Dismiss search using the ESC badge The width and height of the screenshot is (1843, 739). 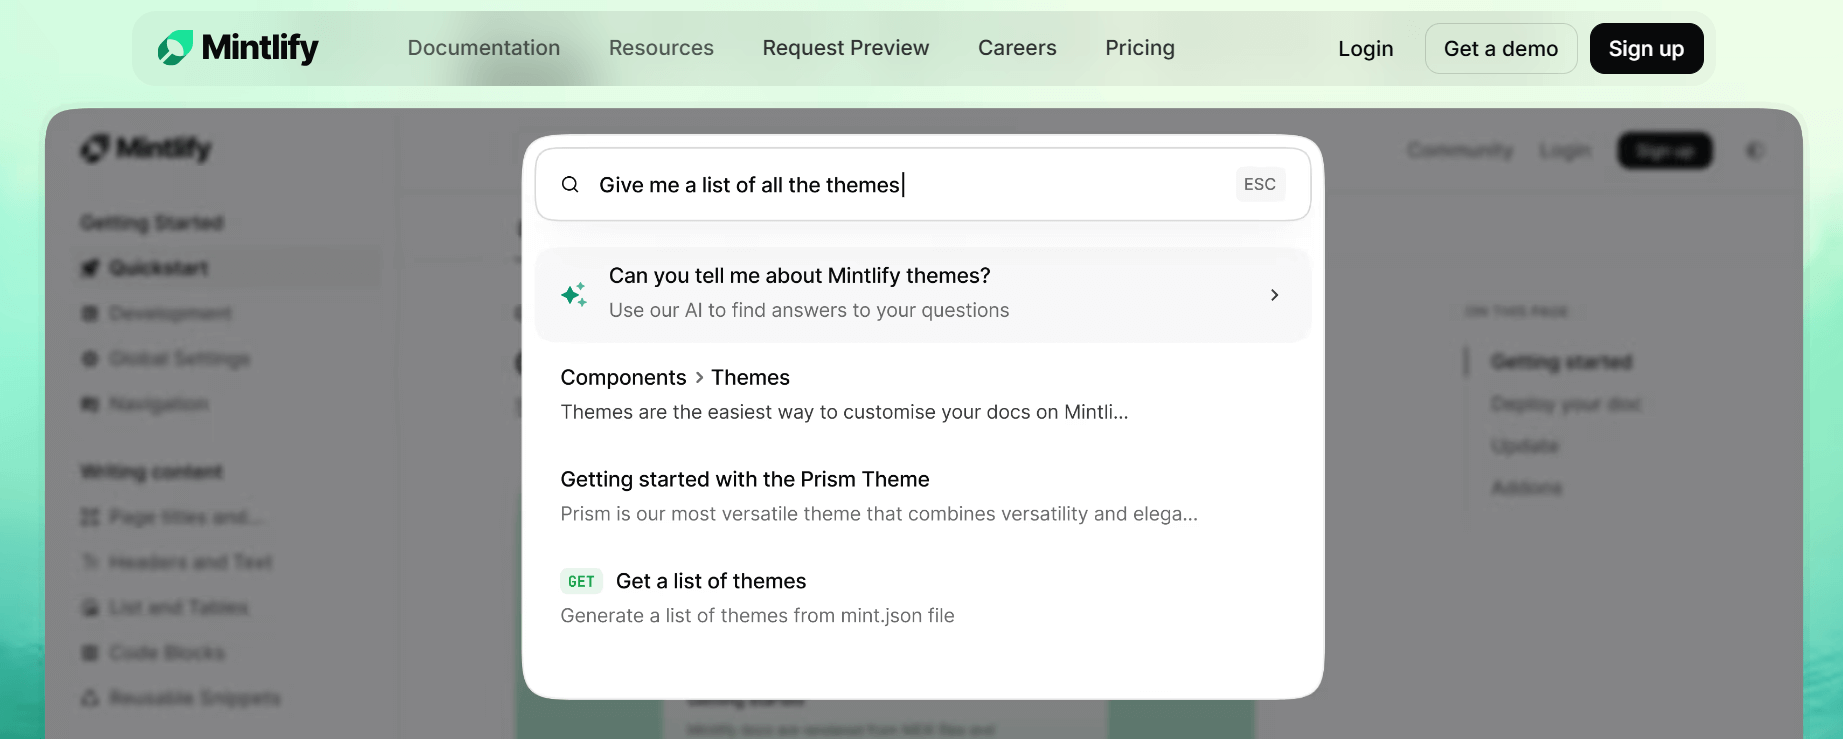tap(1260, 184)
